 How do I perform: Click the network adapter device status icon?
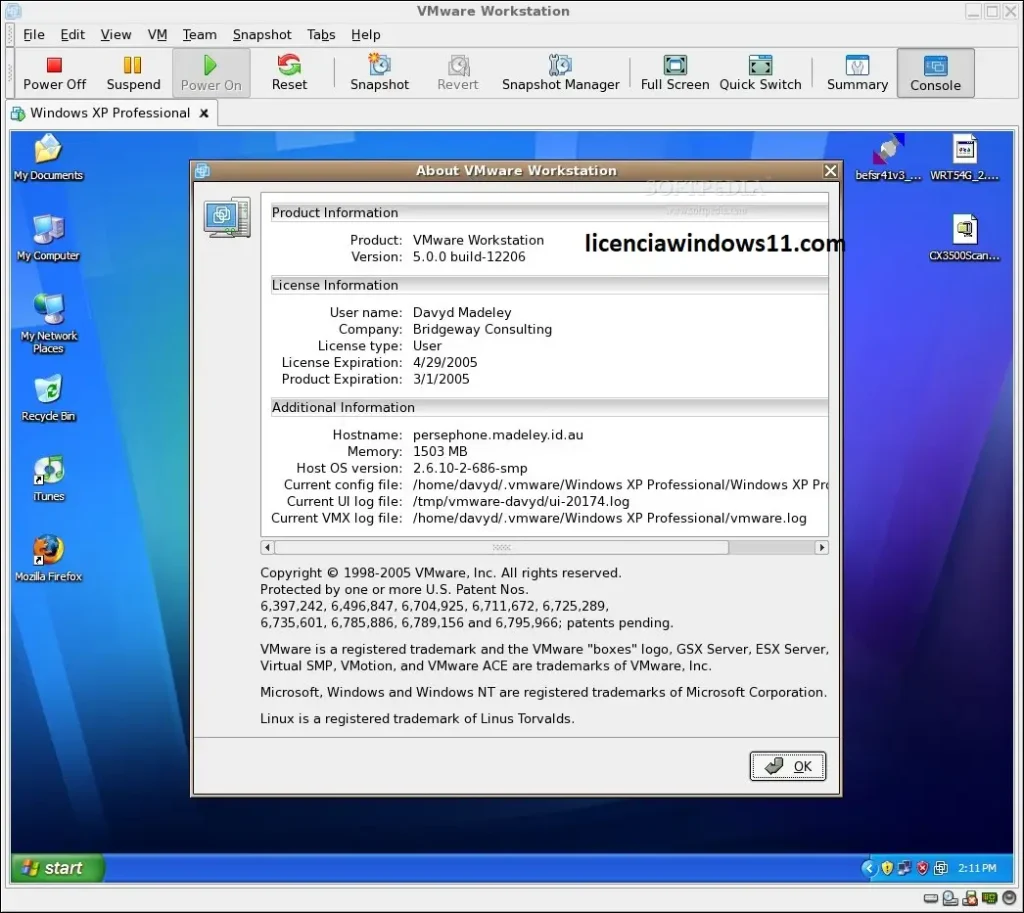click(989, 899)
